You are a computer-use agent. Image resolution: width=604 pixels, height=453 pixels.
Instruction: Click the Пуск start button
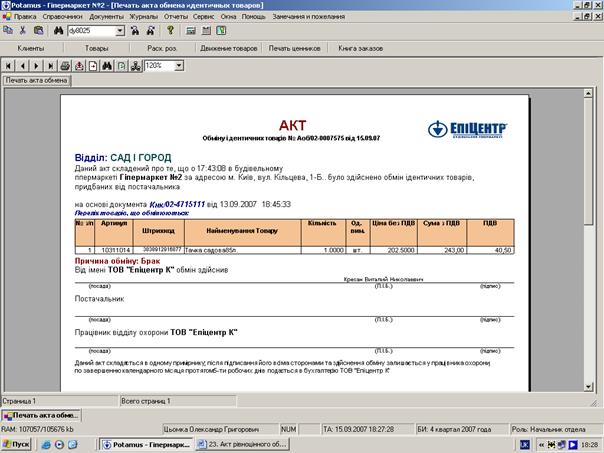click(x=16, y=445)
